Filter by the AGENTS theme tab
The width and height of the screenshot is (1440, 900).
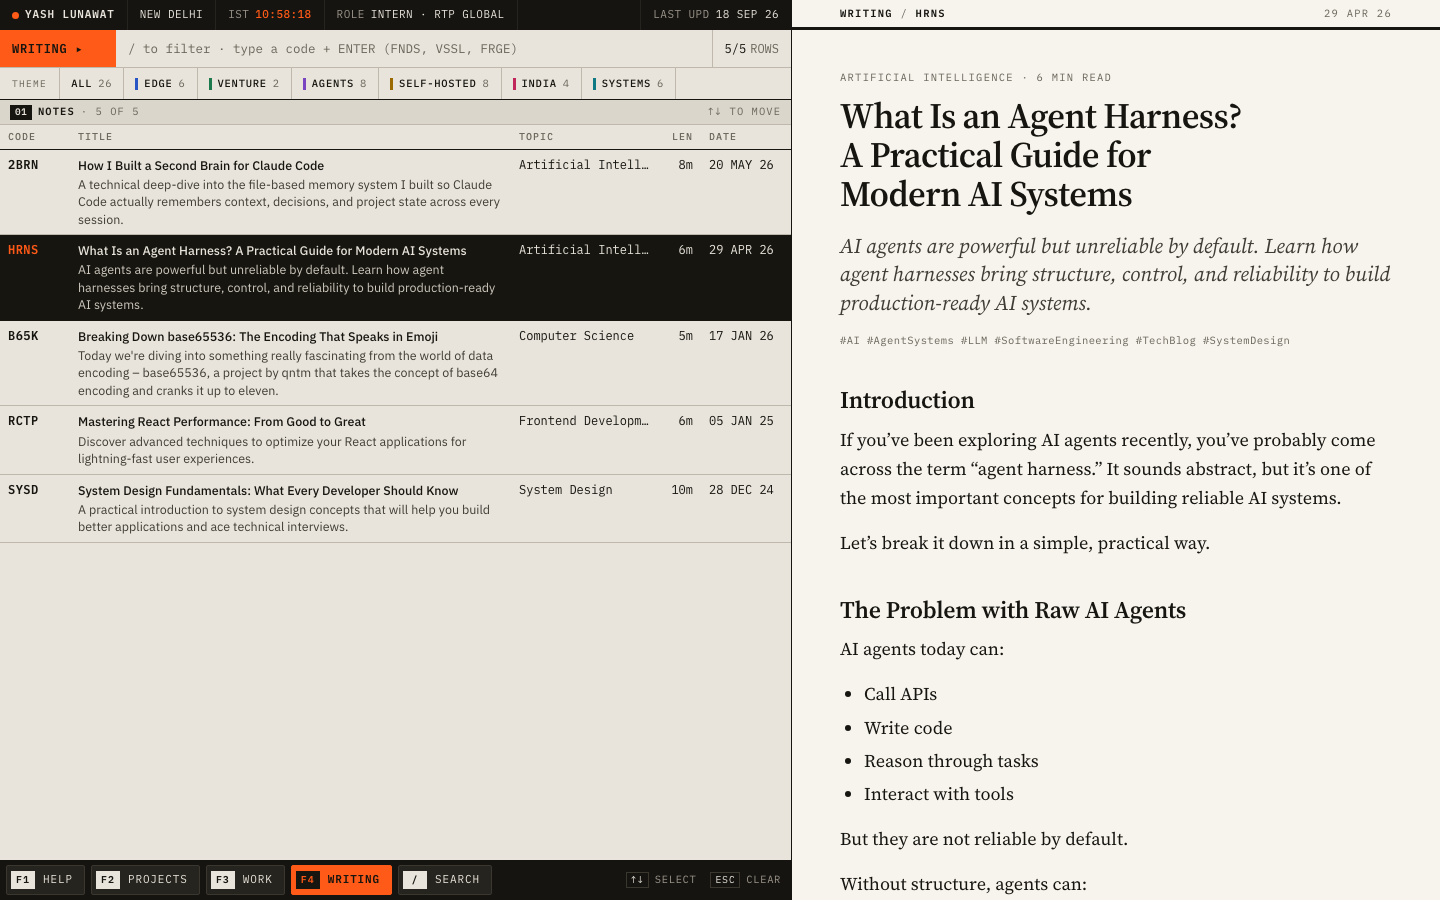tap(335, 84)
